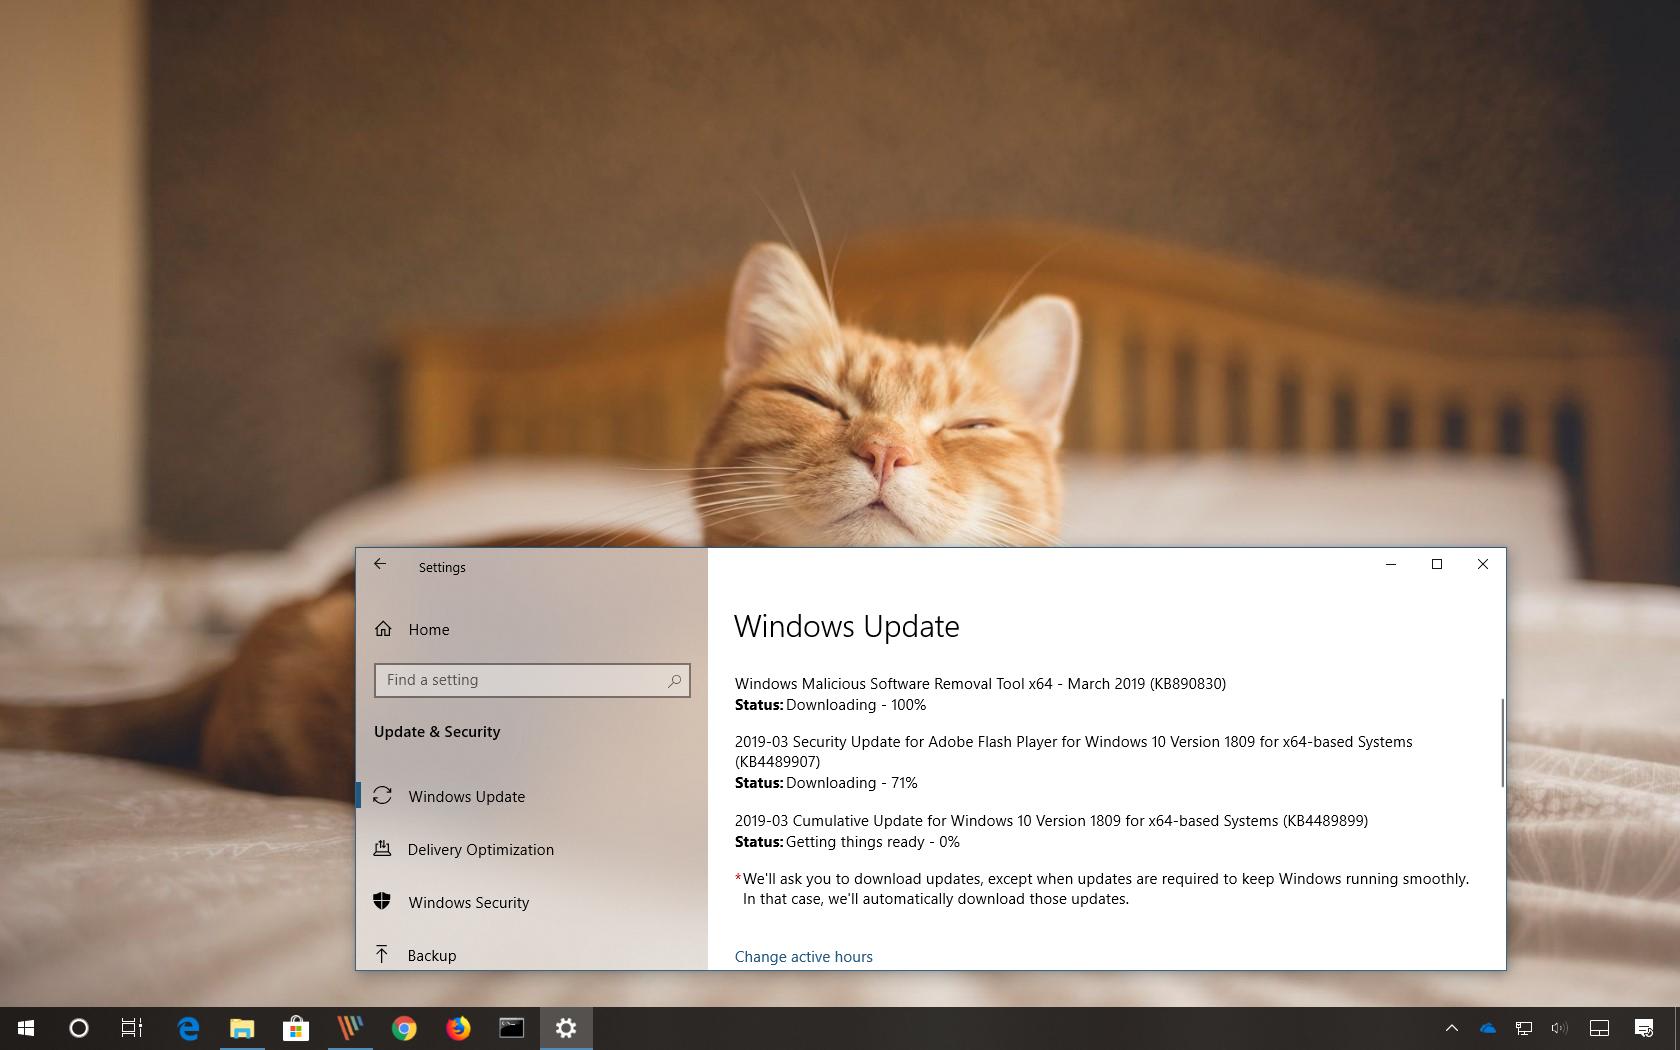Click the Backup upward arrow icon

click(x=382, y=954)
